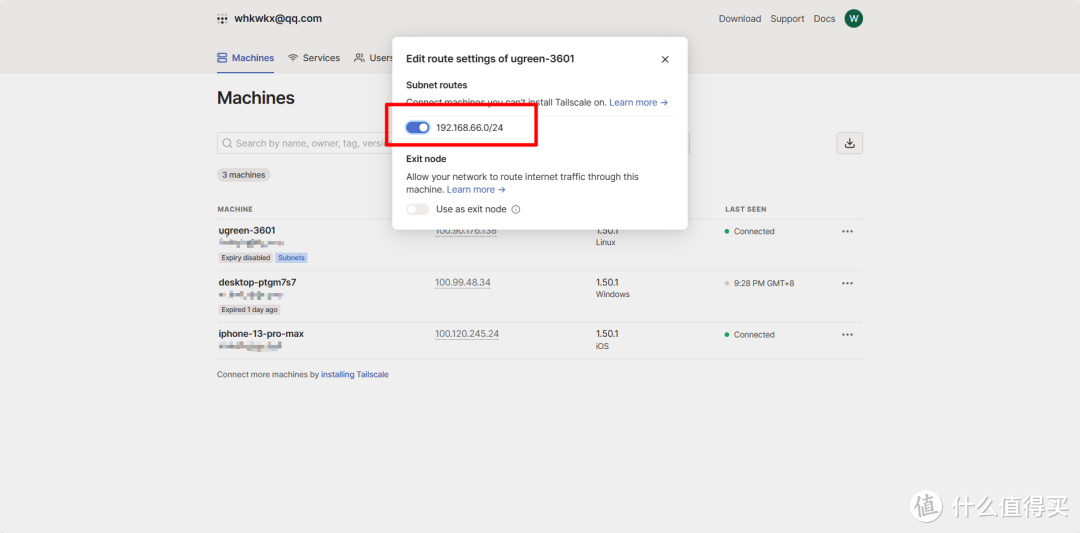1080x533 pixels.
Task: Close the Edit route settings dialog
Action: pyautogui.click(x=665, y=60)
